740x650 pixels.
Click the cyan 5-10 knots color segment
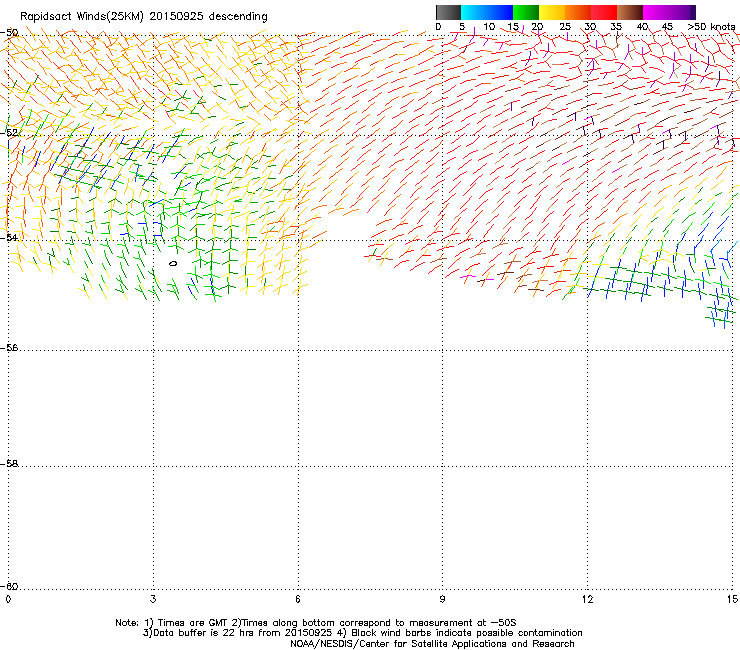[473, 12]
